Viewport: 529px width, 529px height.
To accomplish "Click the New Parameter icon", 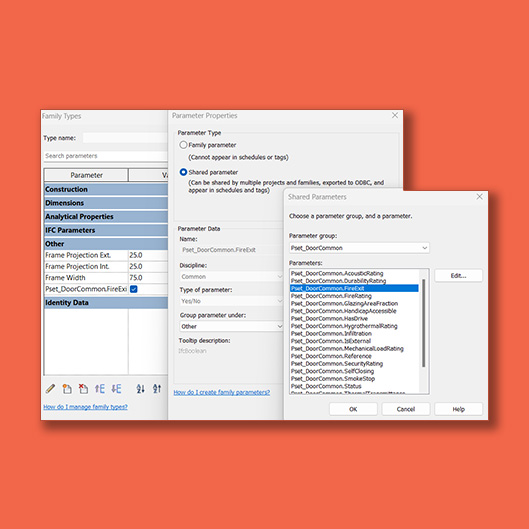I will coord(67,389).
